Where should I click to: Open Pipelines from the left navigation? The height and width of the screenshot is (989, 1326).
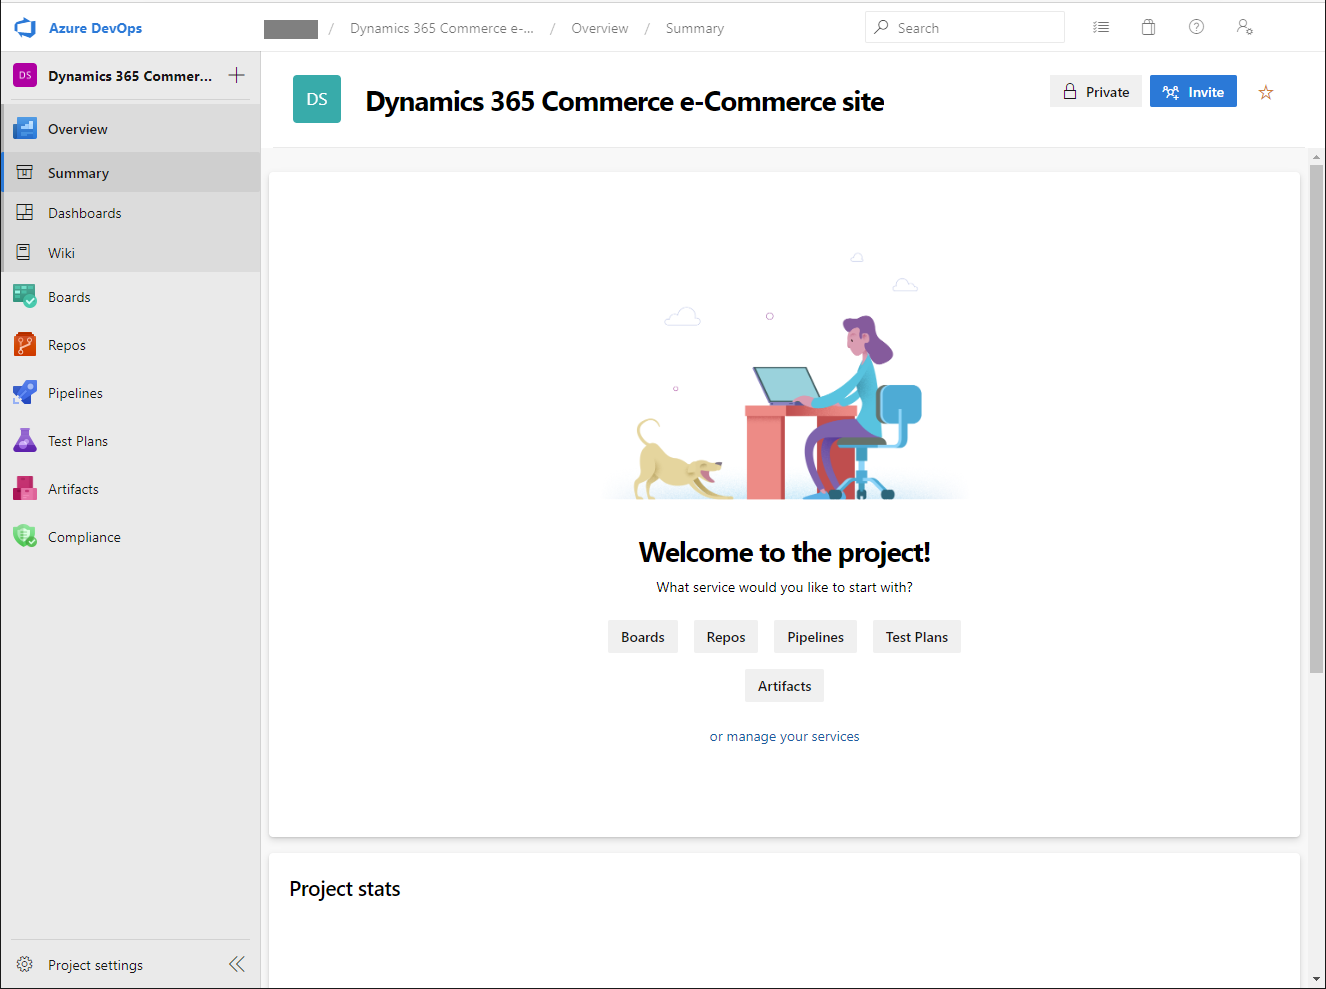point(75,392)
